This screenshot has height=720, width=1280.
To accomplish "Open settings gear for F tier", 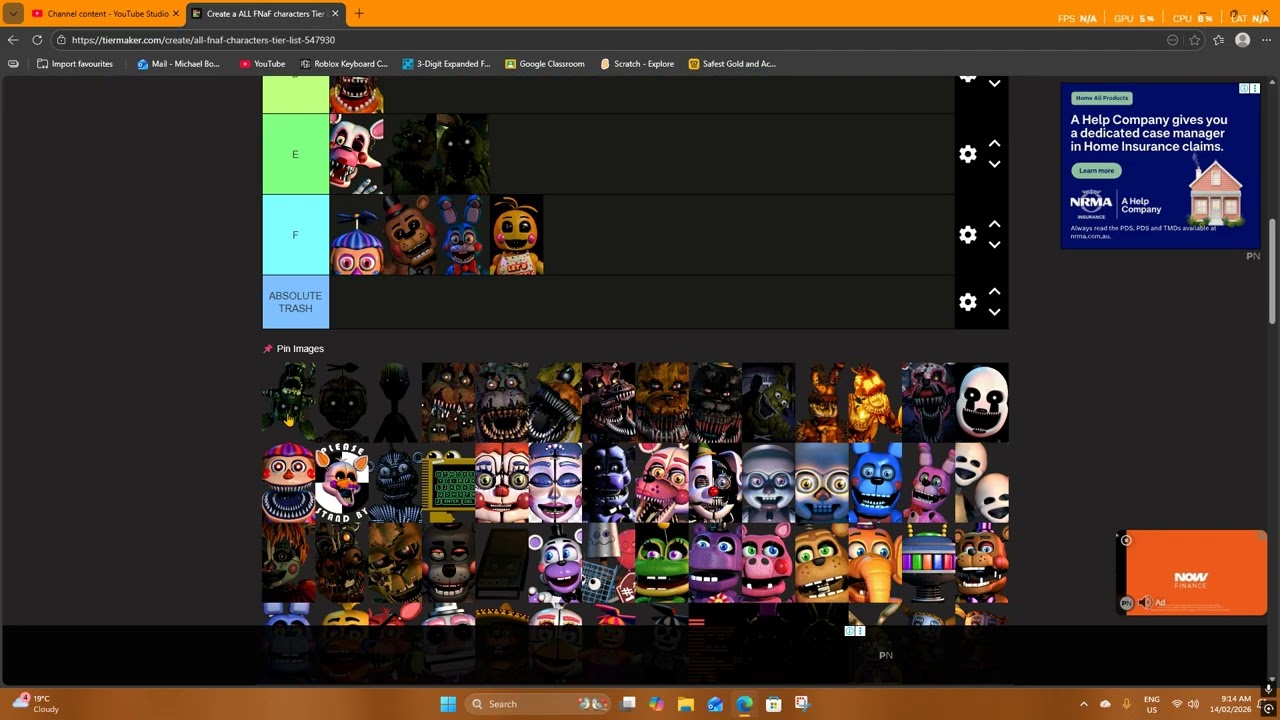I will (x=967, y=235).
